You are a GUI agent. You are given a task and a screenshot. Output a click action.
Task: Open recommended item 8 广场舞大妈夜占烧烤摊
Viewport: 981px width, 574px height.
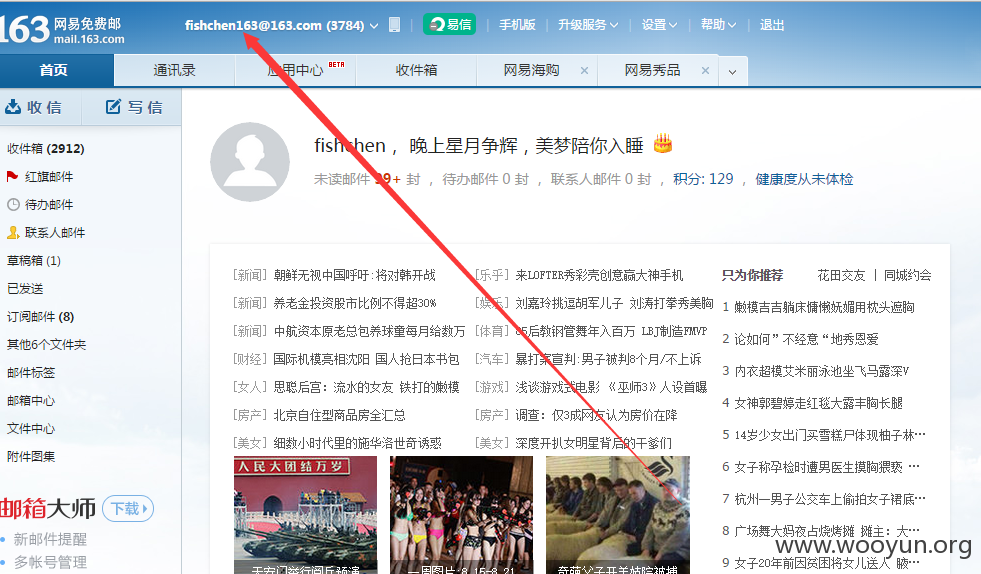coord(826,531)
